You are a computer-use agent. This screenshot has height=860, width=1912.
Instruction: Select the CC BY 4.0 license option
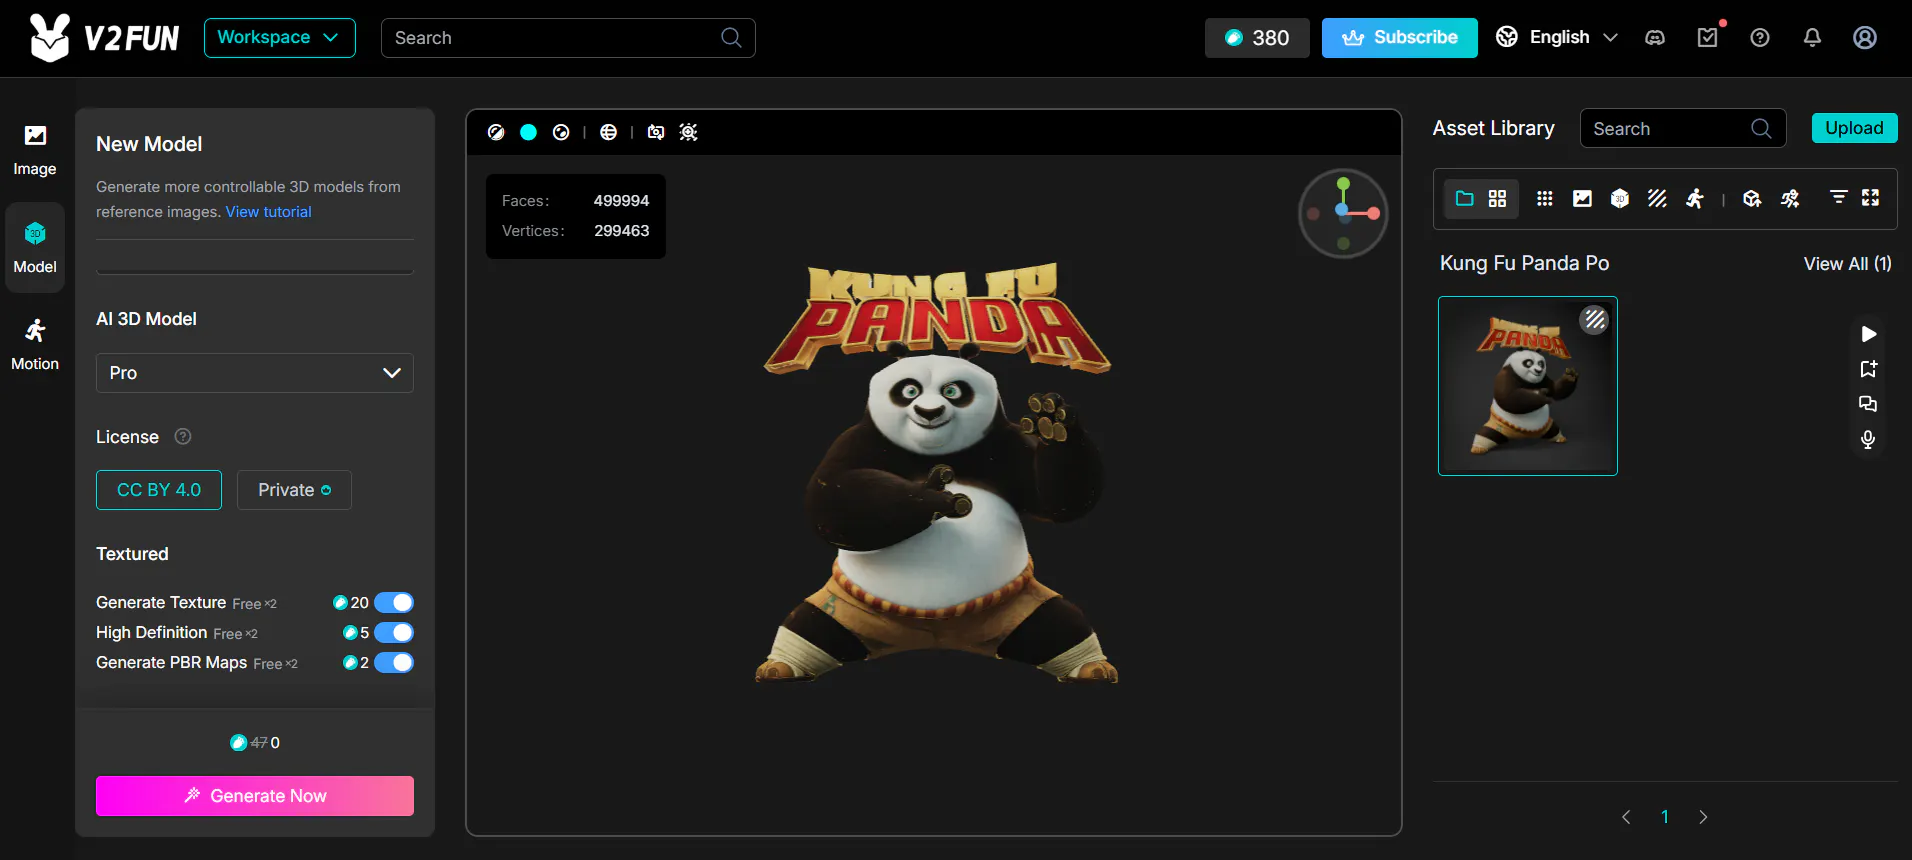[x=159, y=490]
